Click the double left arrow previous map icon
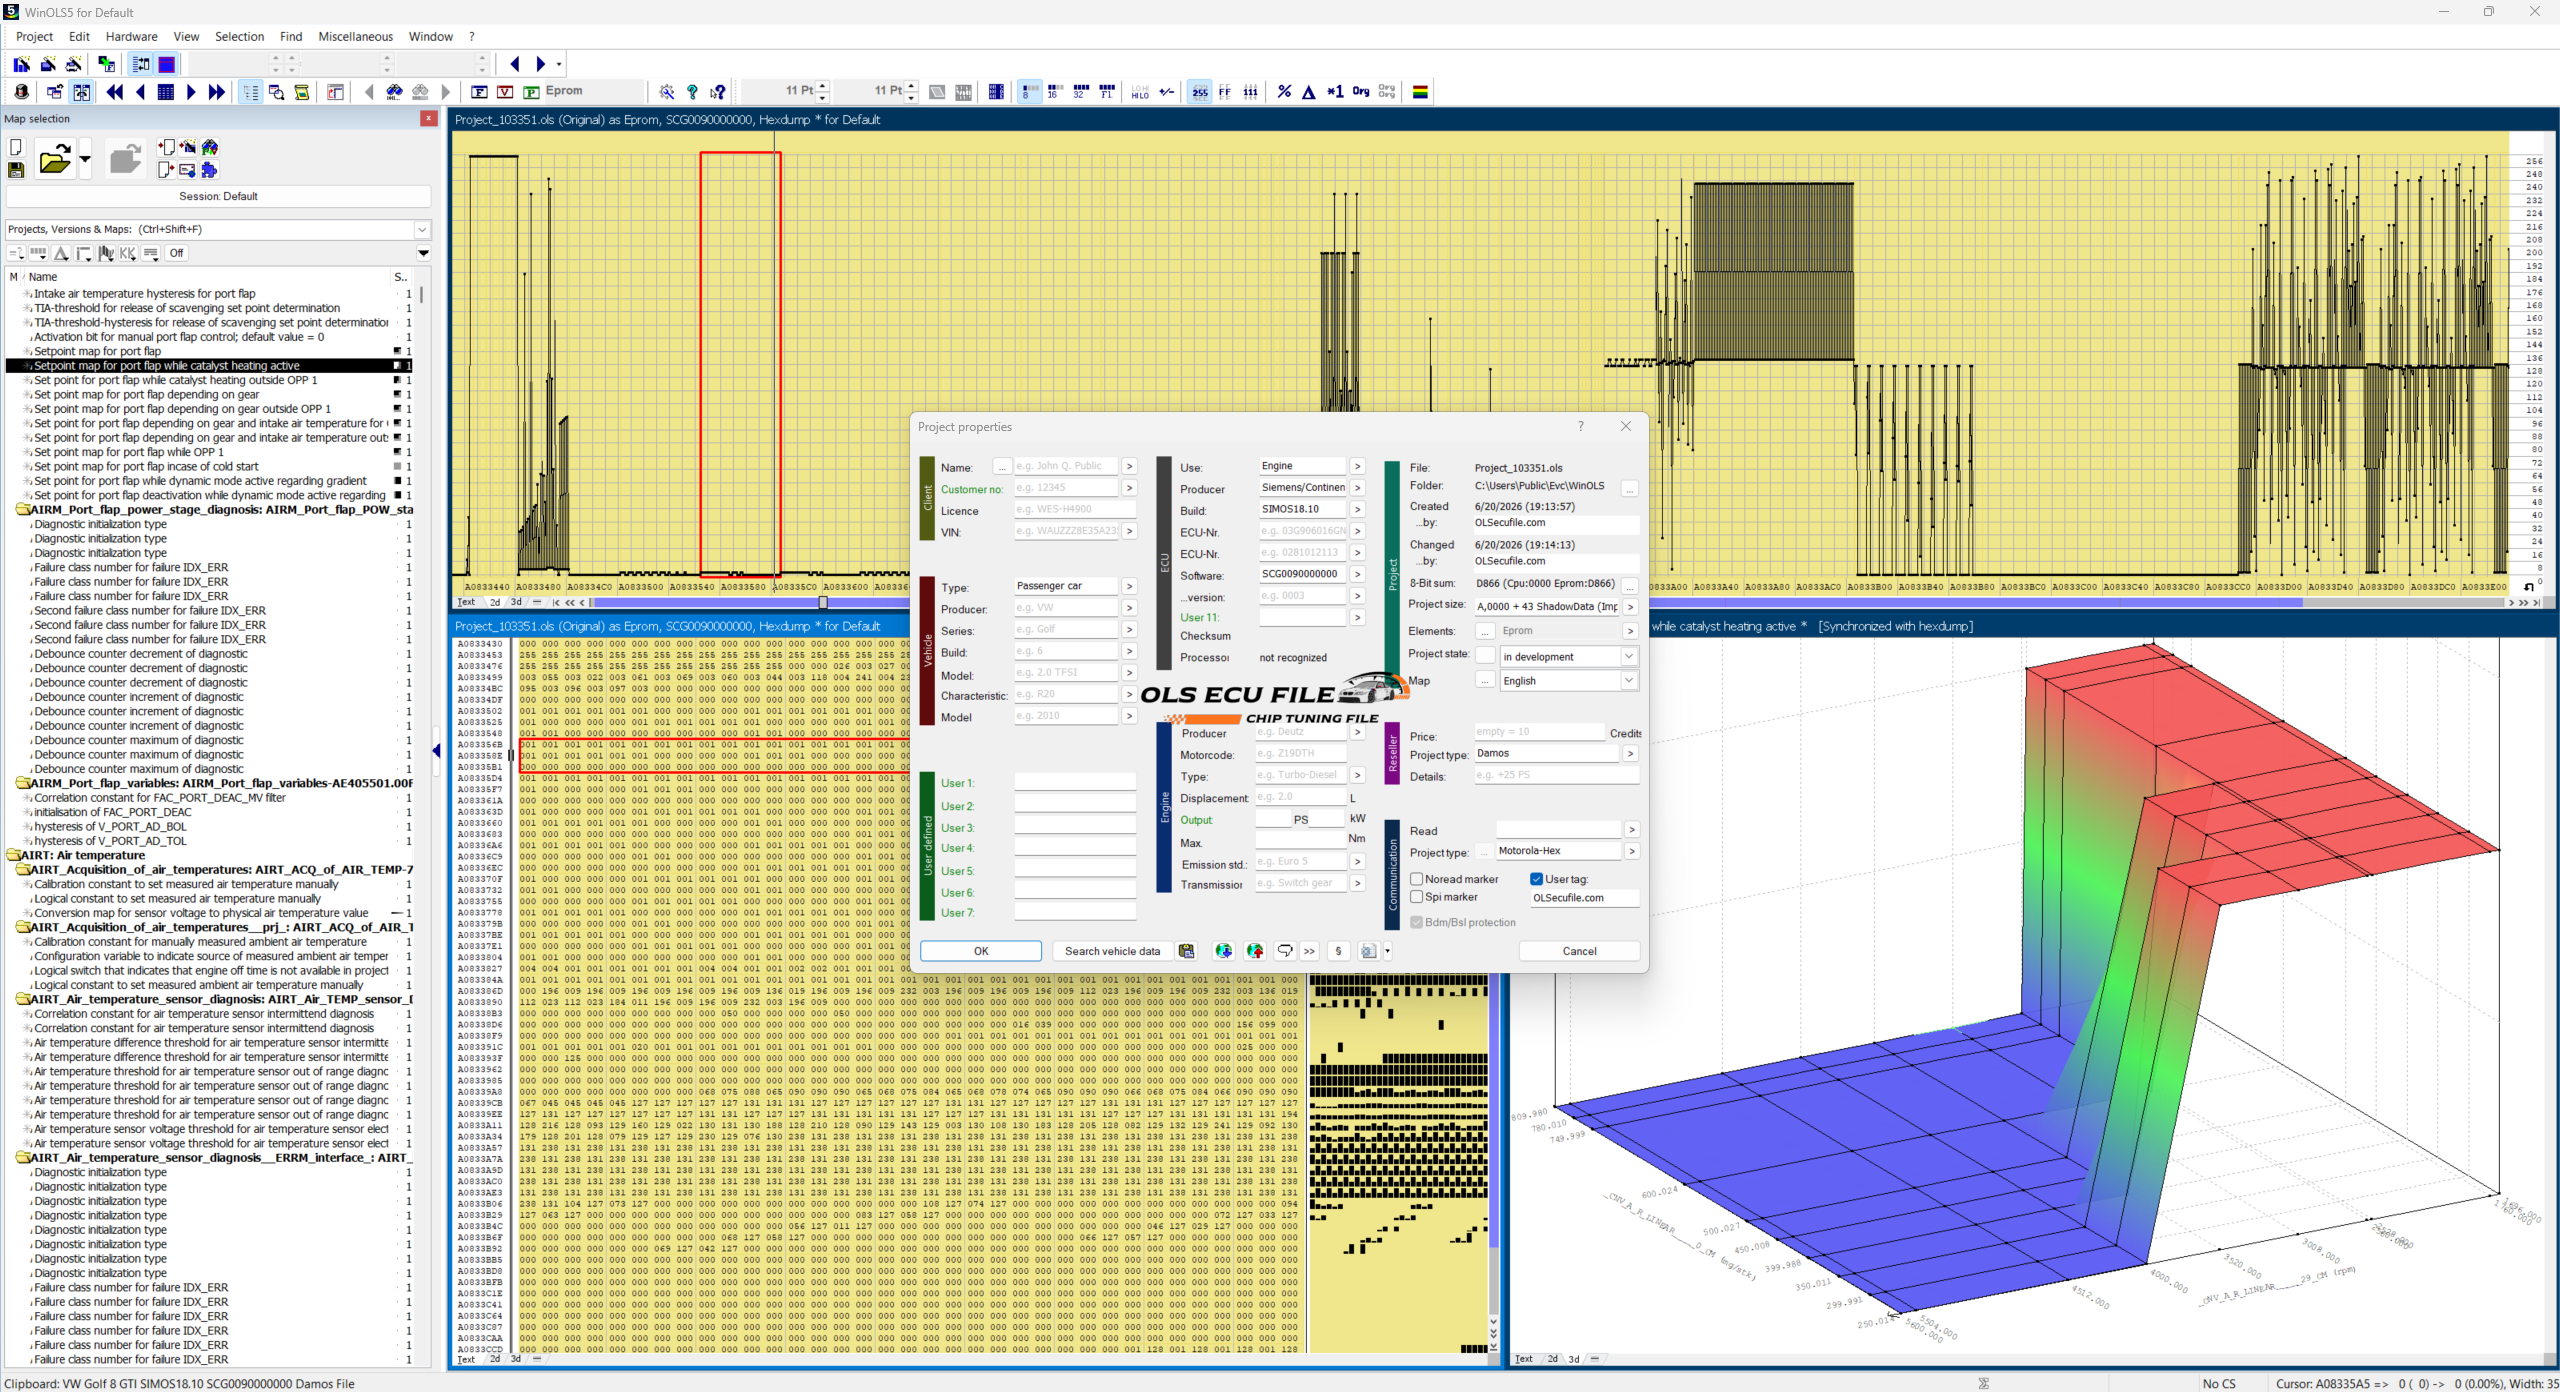 115,92
